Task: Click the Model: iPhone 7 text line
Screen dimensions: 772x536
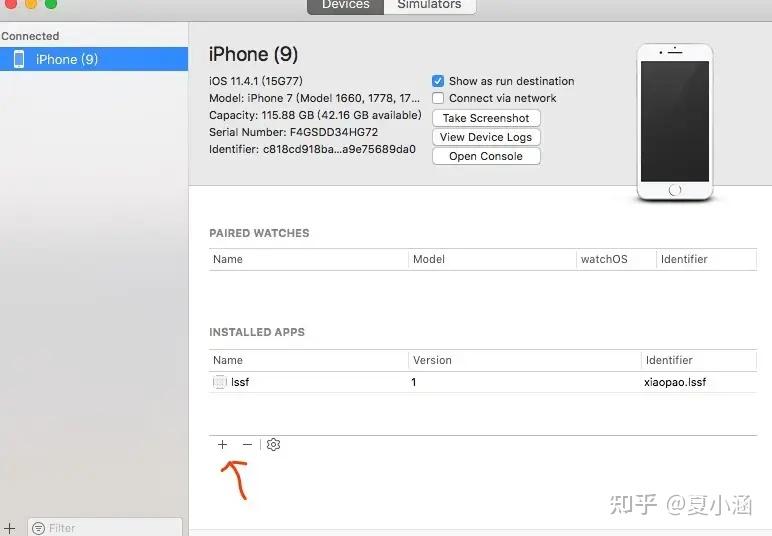Action: [314, 98]
